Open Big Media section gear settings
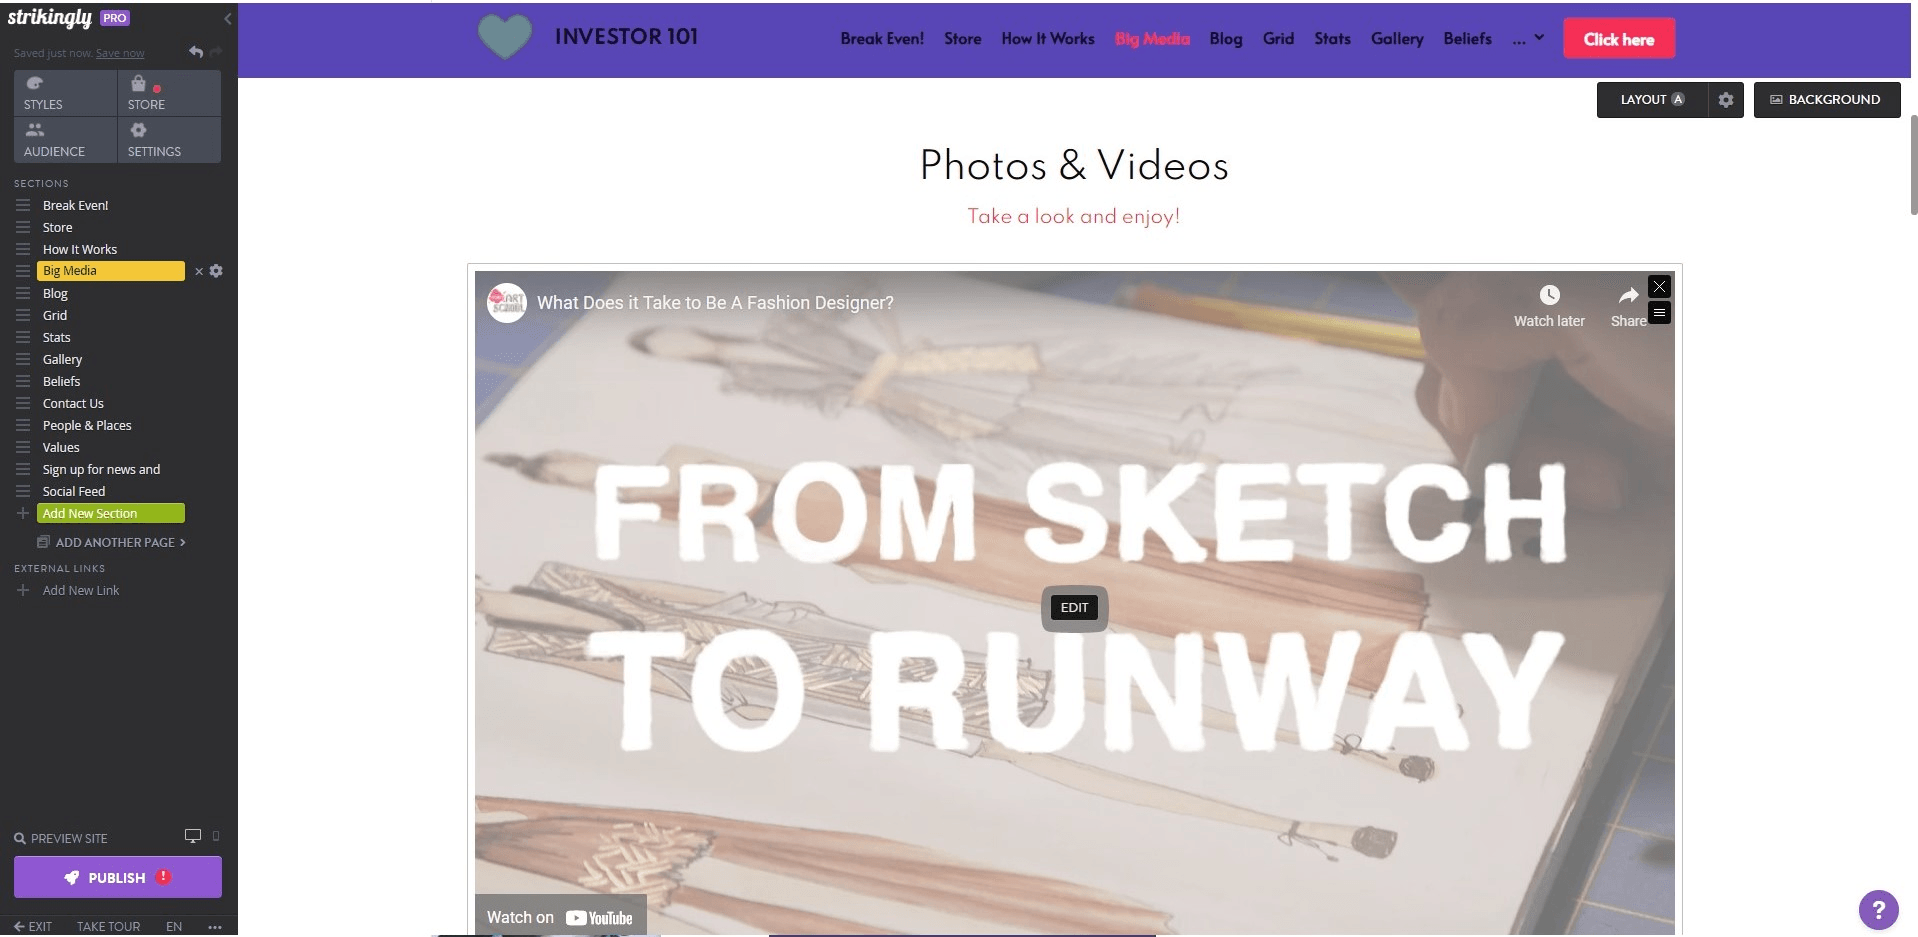Viewport: 1918px width, 937px height. [x=216, y=271]
